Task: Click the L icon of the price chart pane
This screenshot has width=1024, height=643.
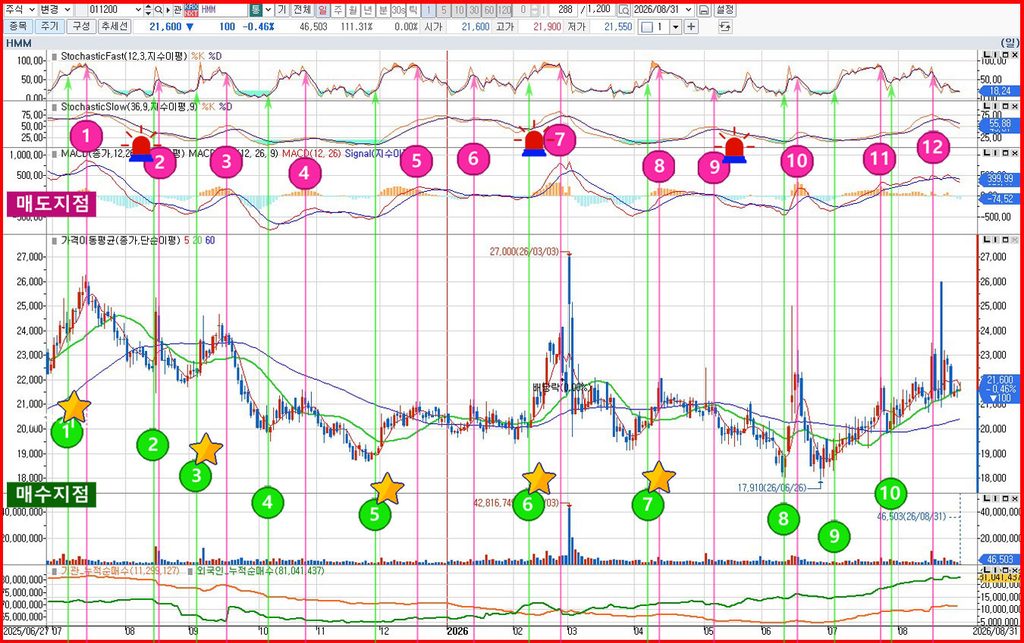Action: [987, 240]
